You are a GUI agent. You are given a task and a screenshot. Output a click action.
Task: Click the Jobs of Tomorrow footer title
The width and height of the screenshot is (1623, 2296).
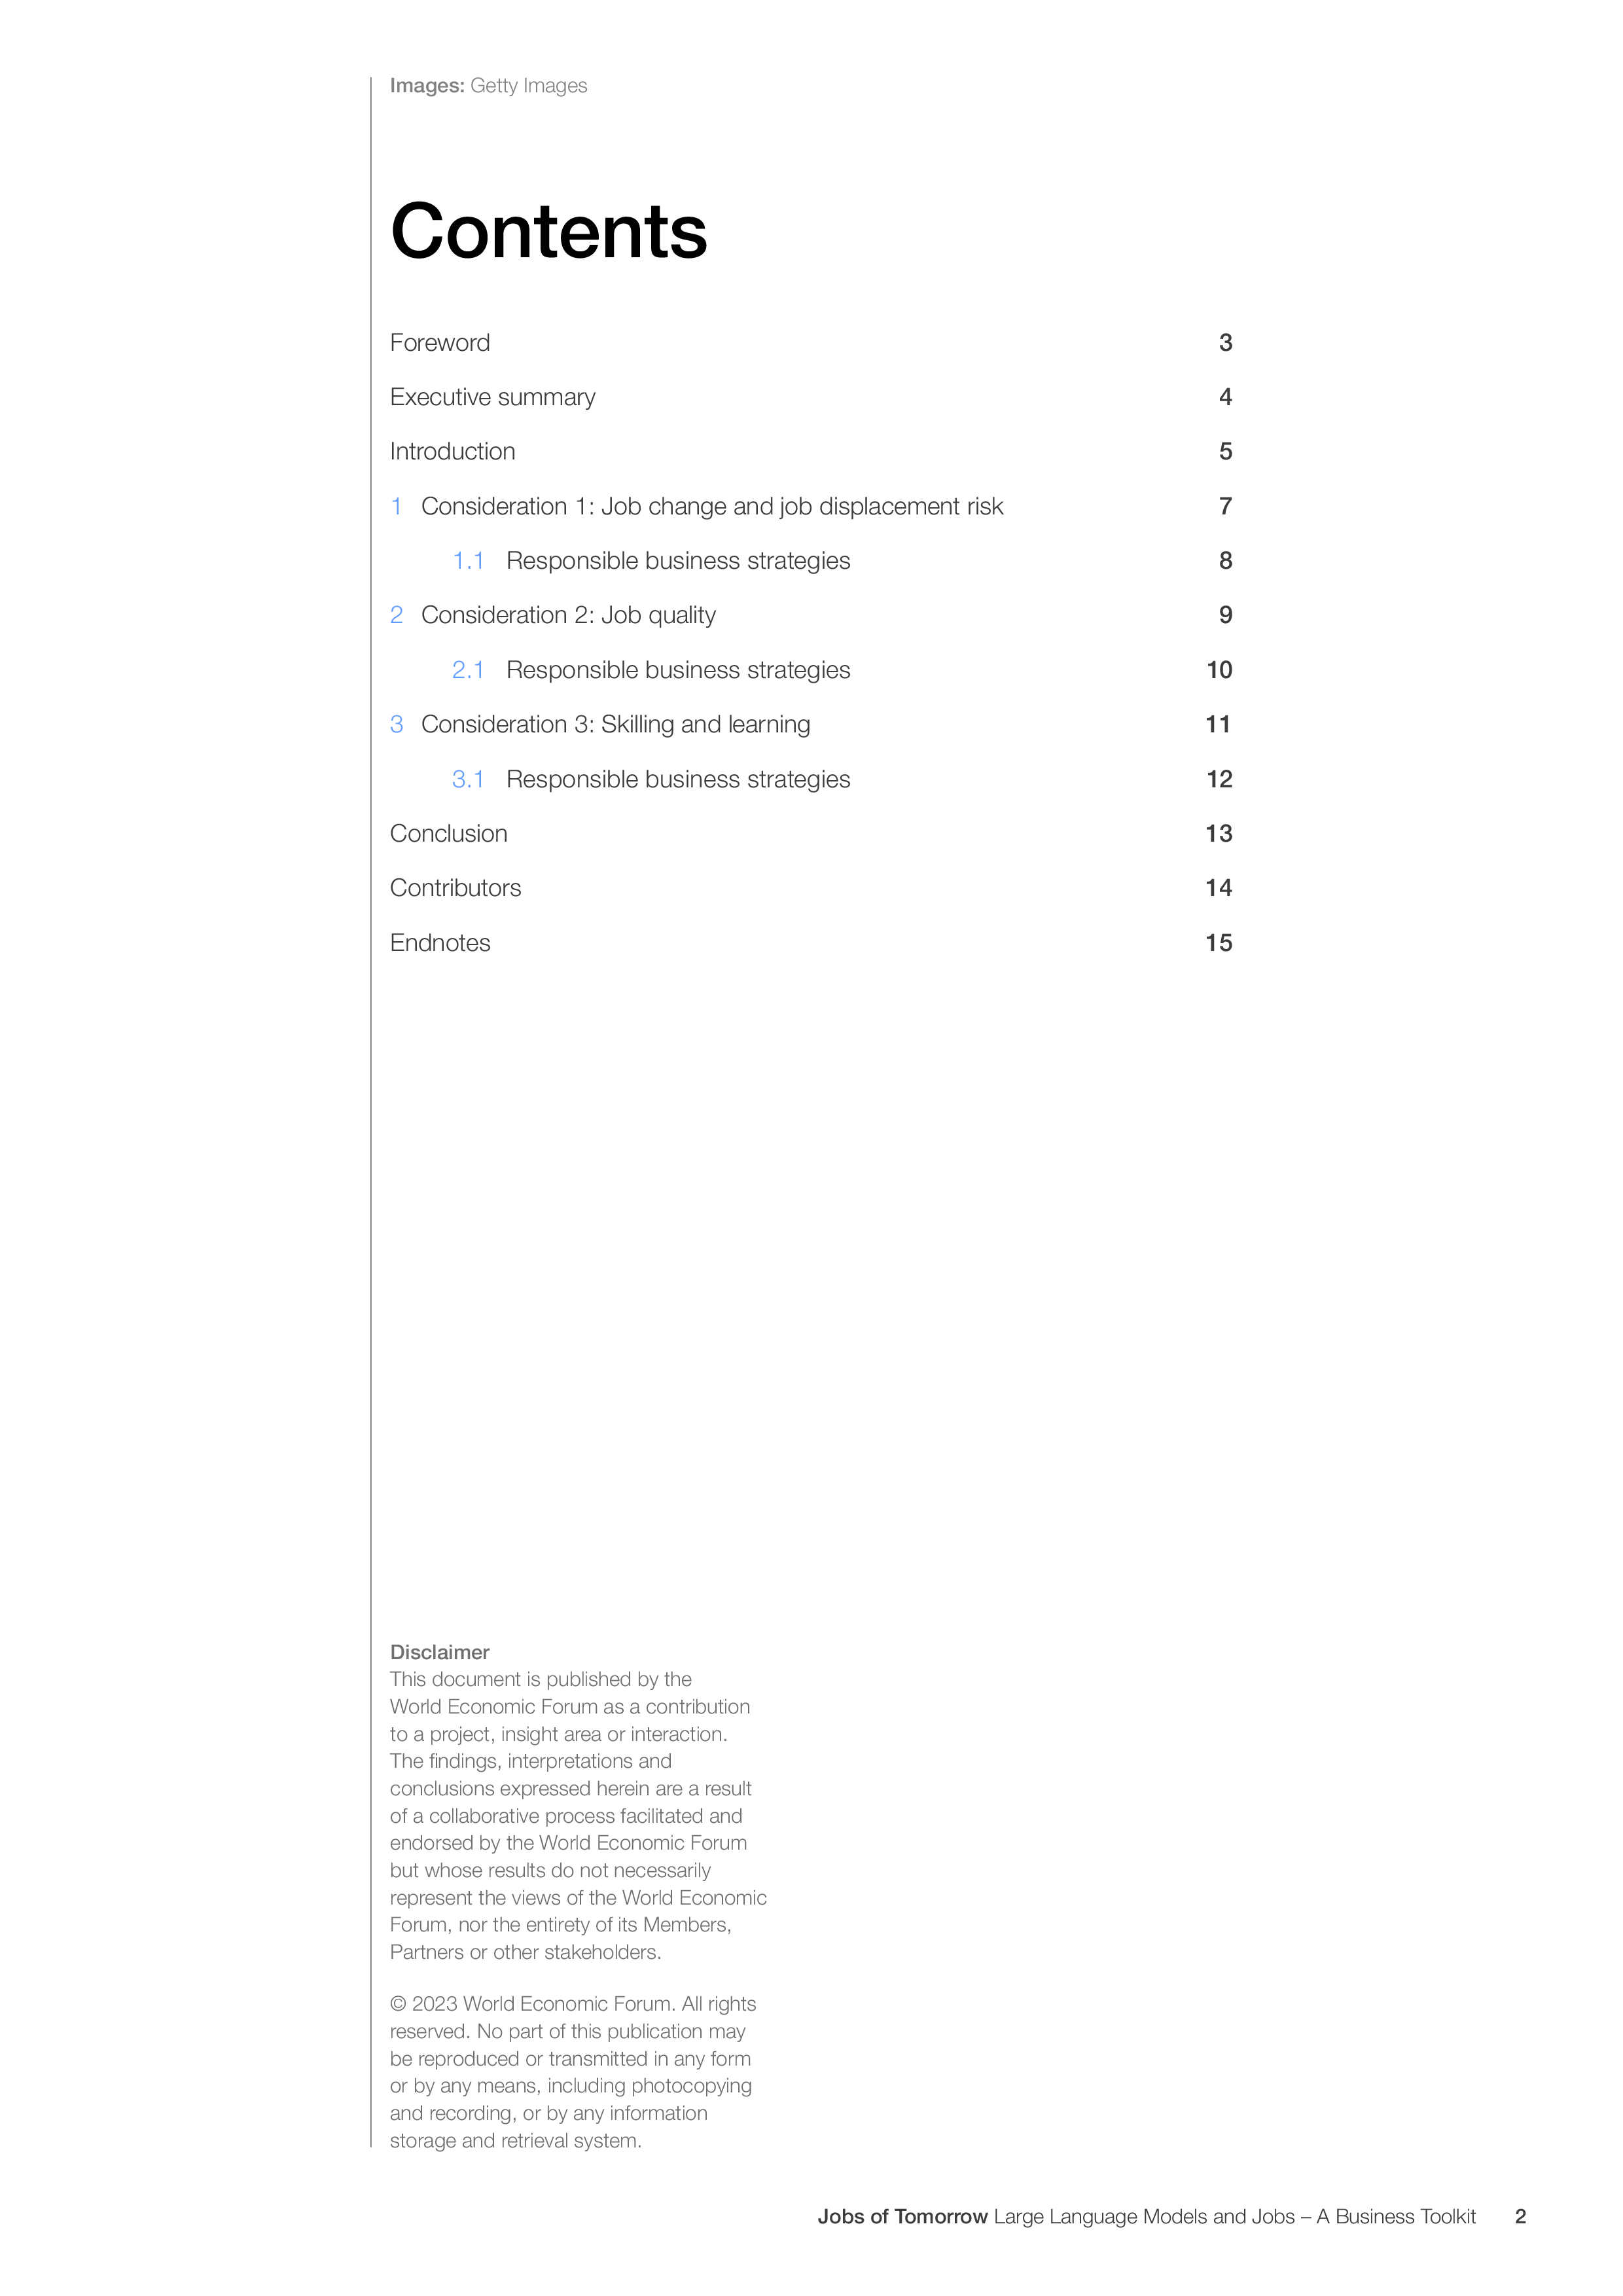pyautogui.click(x=902, y=2216)
